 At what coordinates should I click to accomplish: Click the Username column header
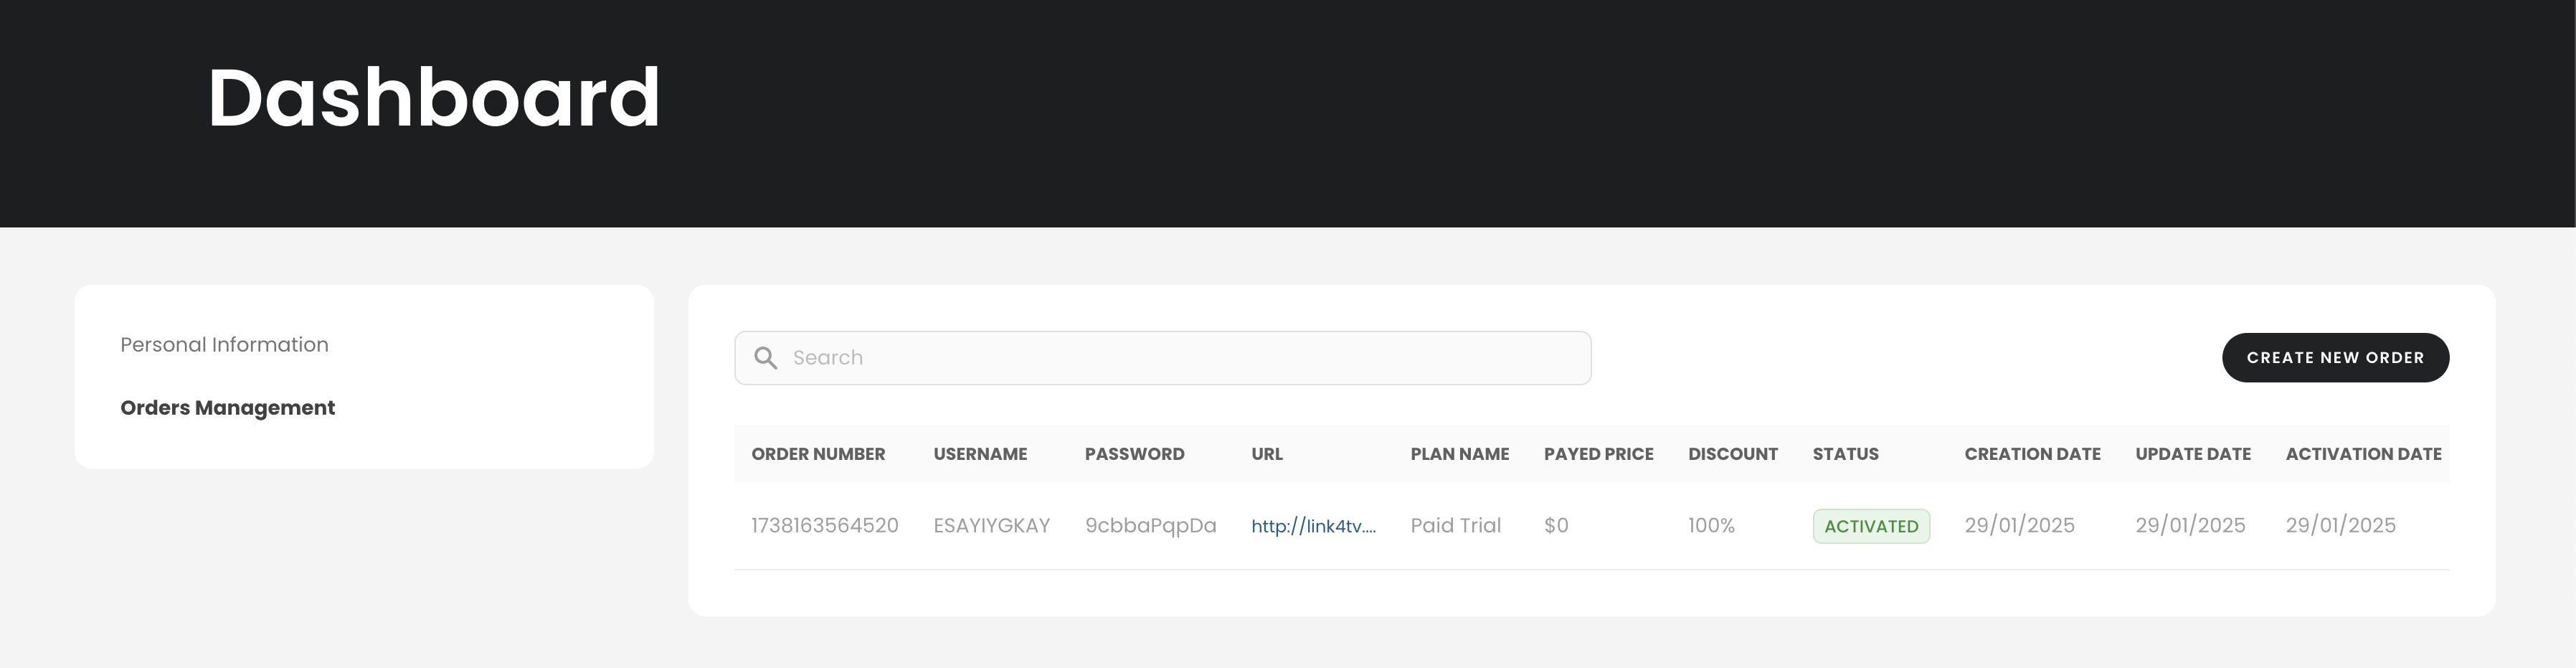click(980, 454)
